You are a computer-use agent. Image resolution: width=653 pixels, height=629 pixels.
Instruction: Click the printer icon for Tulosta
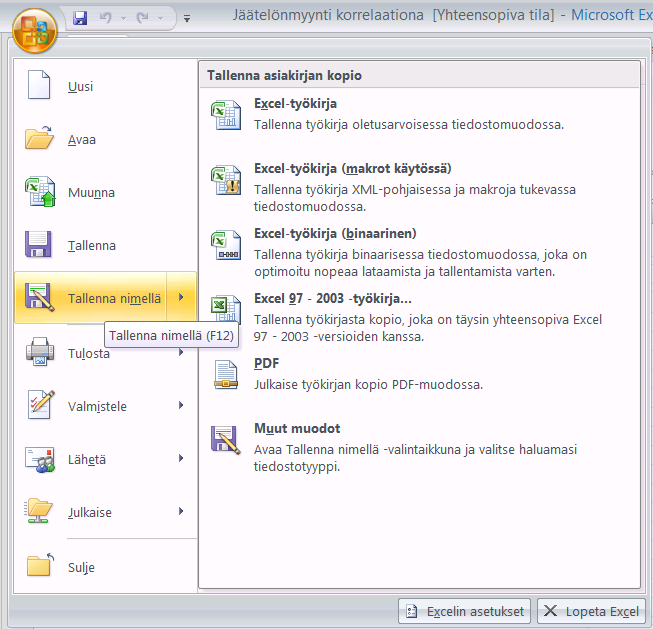coord(40,352)
